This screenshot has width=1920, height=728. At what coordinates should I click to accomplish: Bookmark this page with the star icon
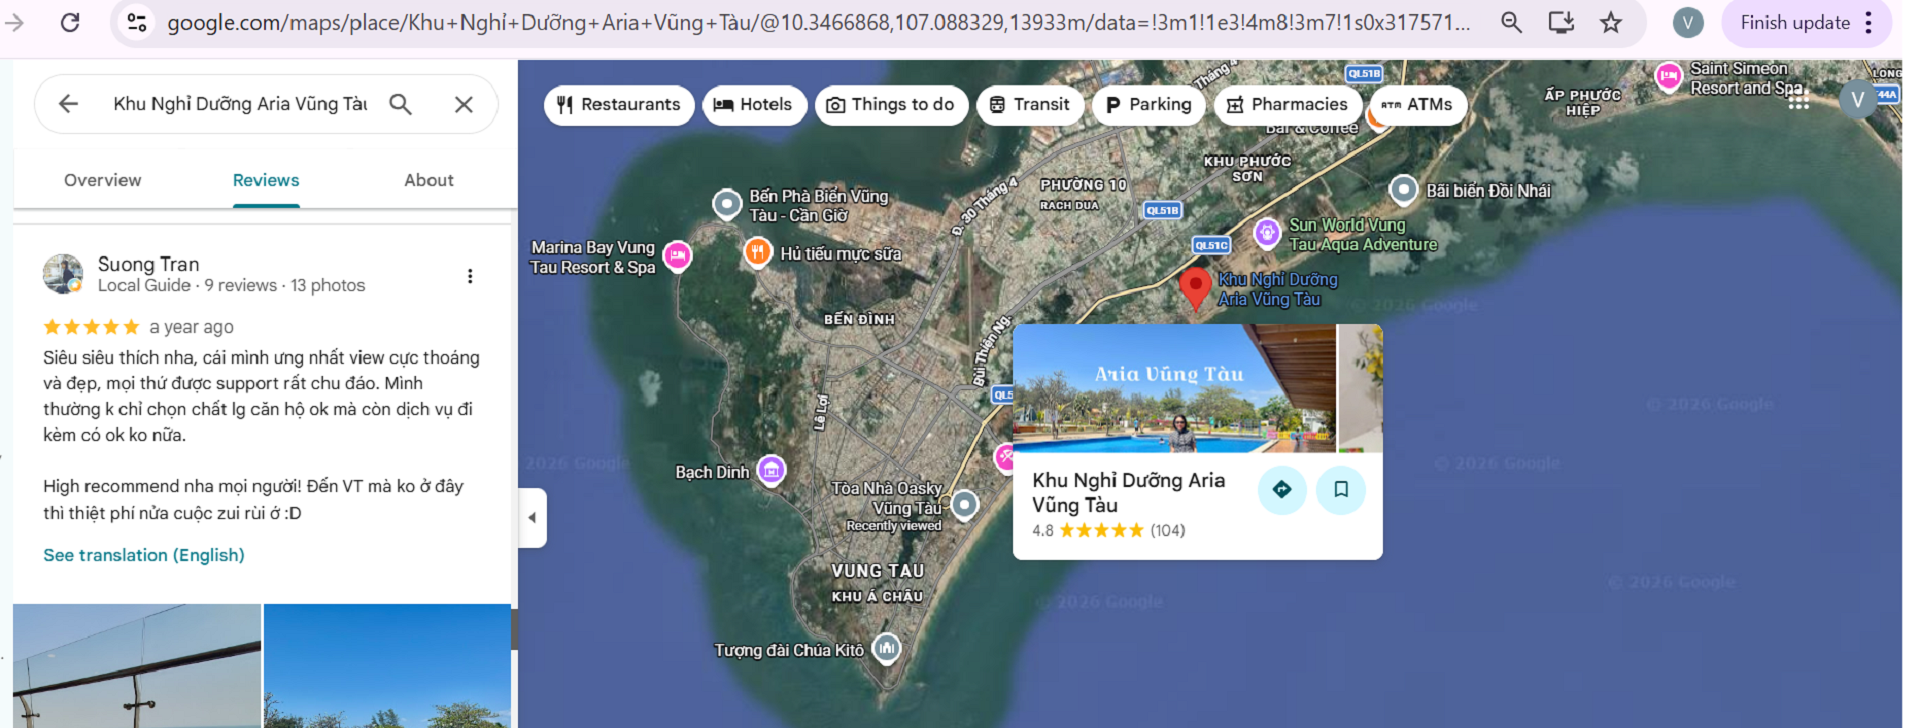tap(1610, 22)
